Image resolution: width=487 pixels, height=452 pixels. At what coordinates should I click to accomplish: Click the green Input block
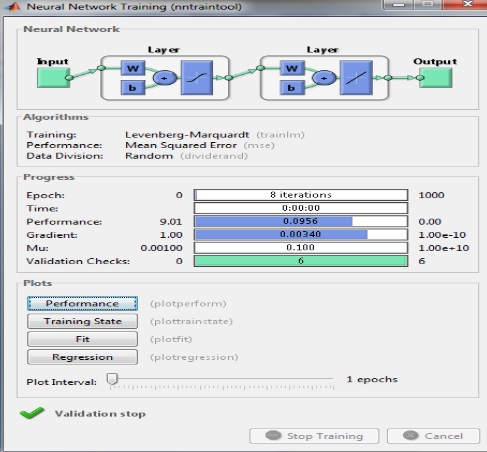[x=53, y=78]
